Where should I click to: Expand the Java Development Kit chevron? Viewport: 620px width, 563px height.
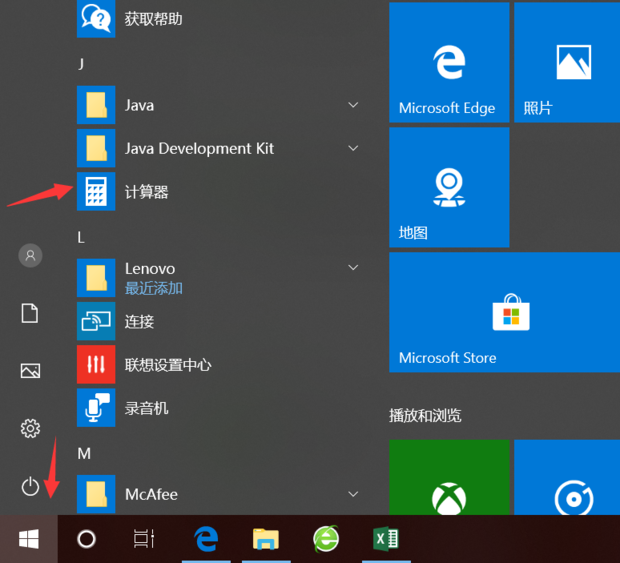click(x=353, y=148)
